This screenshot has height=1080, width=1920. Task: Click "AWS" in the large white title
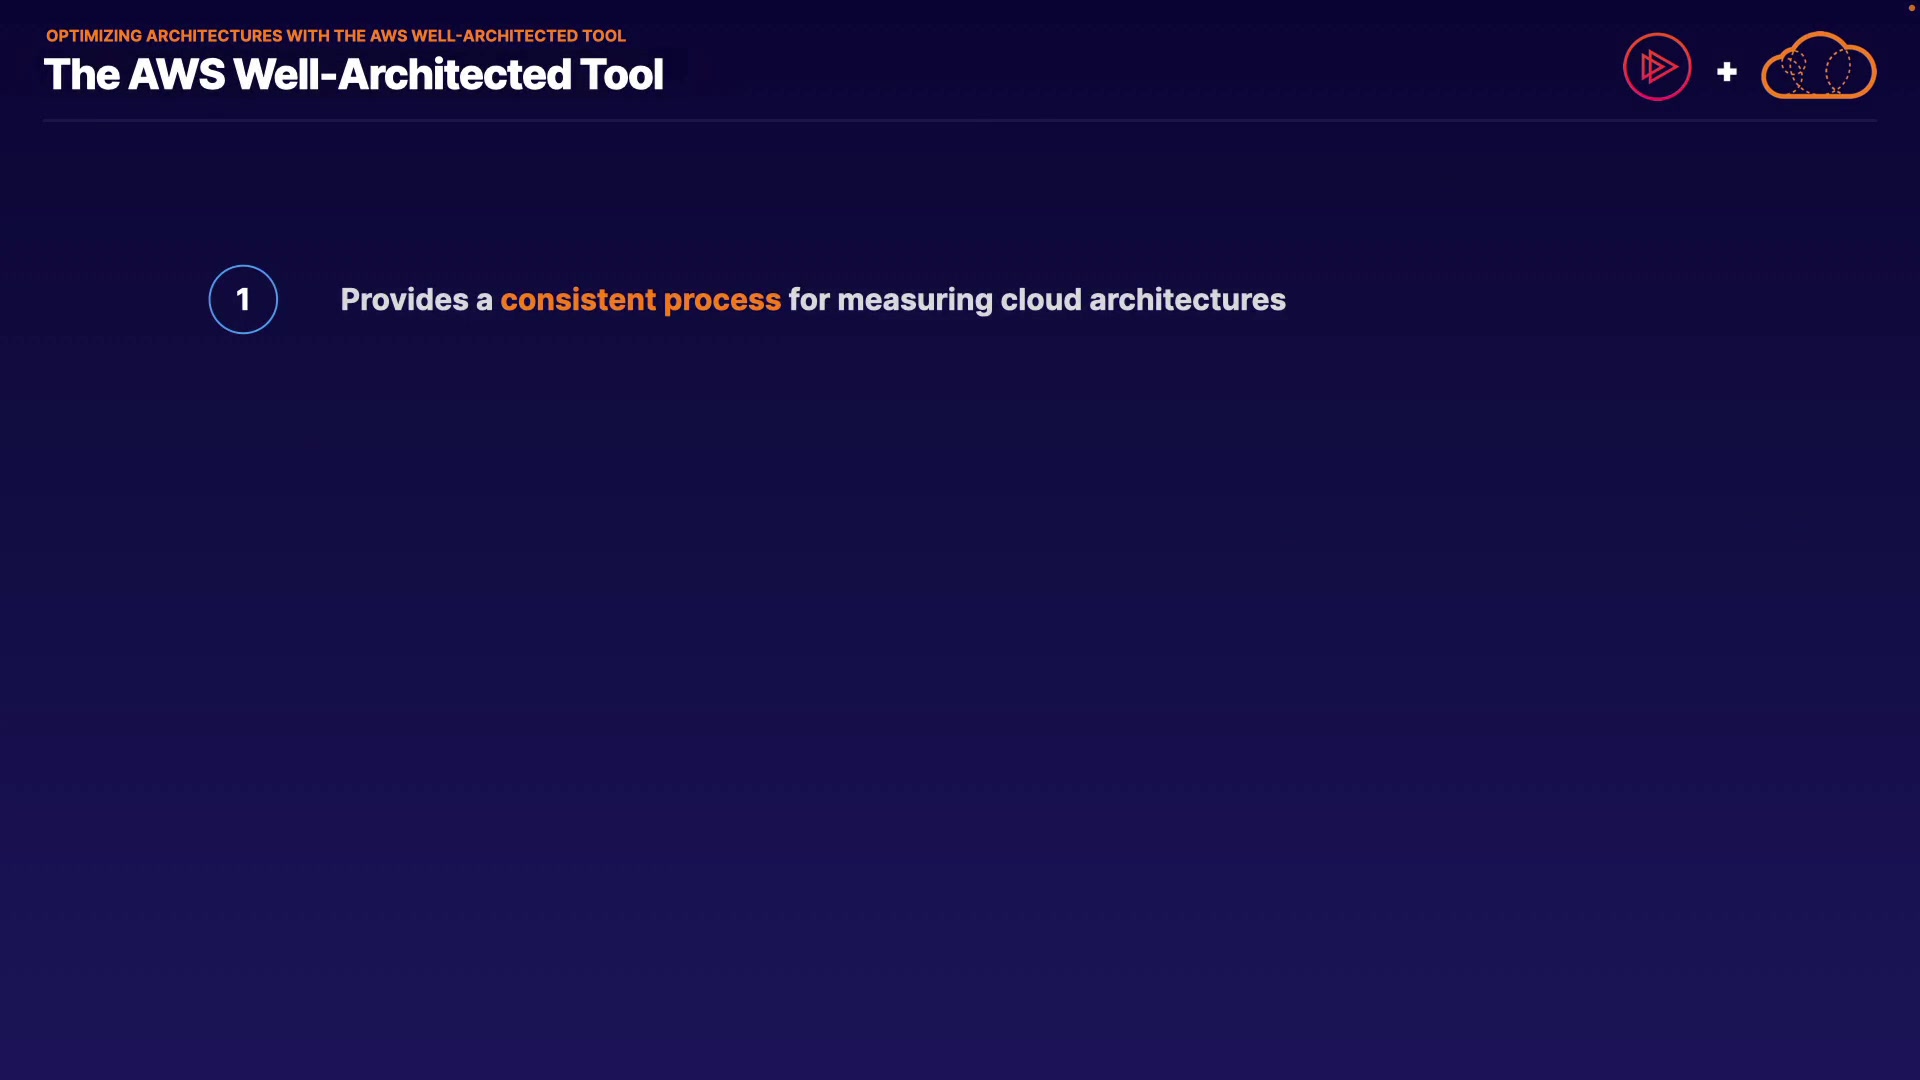click(x=177, y=75)
